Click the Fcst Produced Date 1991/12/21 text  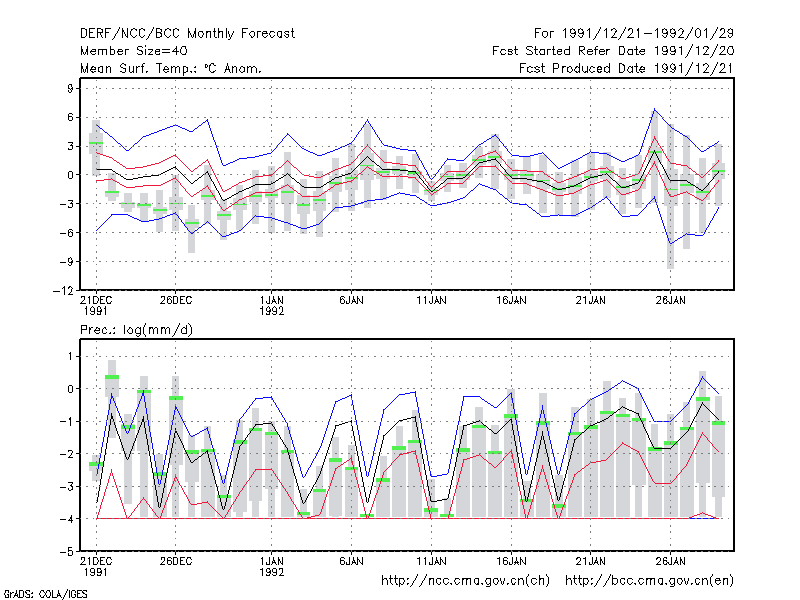point(627,68)
